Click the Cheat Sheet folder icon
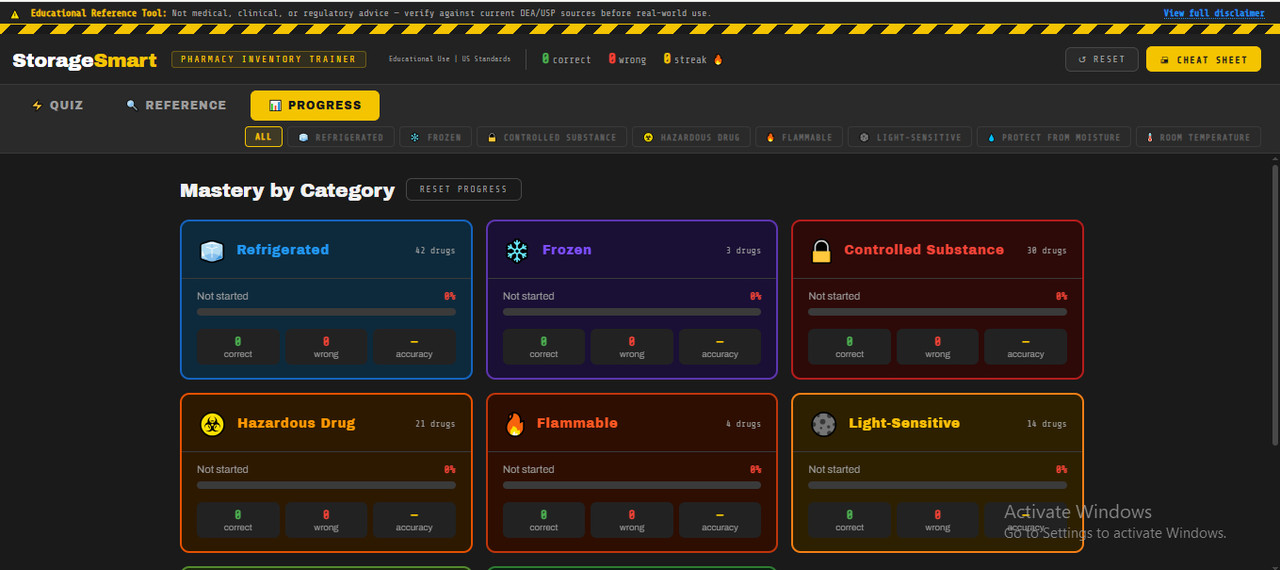Image resolution: width=1280 pixels, height=570 pixels. click(x=1164, y=60)
